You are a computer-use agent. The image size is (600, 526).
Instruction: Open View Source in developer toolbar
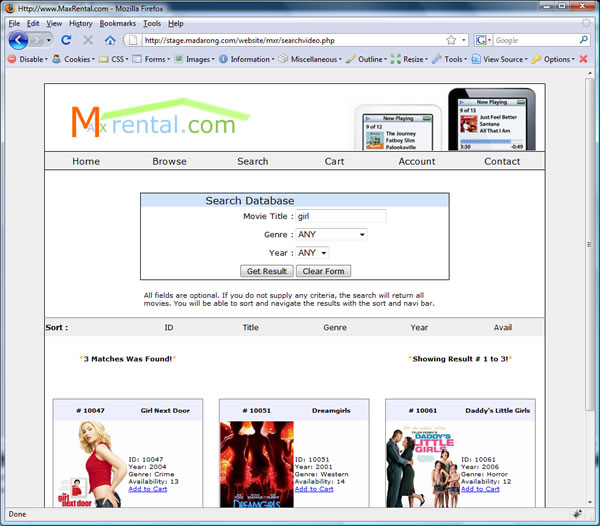pyautogui.click(x=498, y=59)
